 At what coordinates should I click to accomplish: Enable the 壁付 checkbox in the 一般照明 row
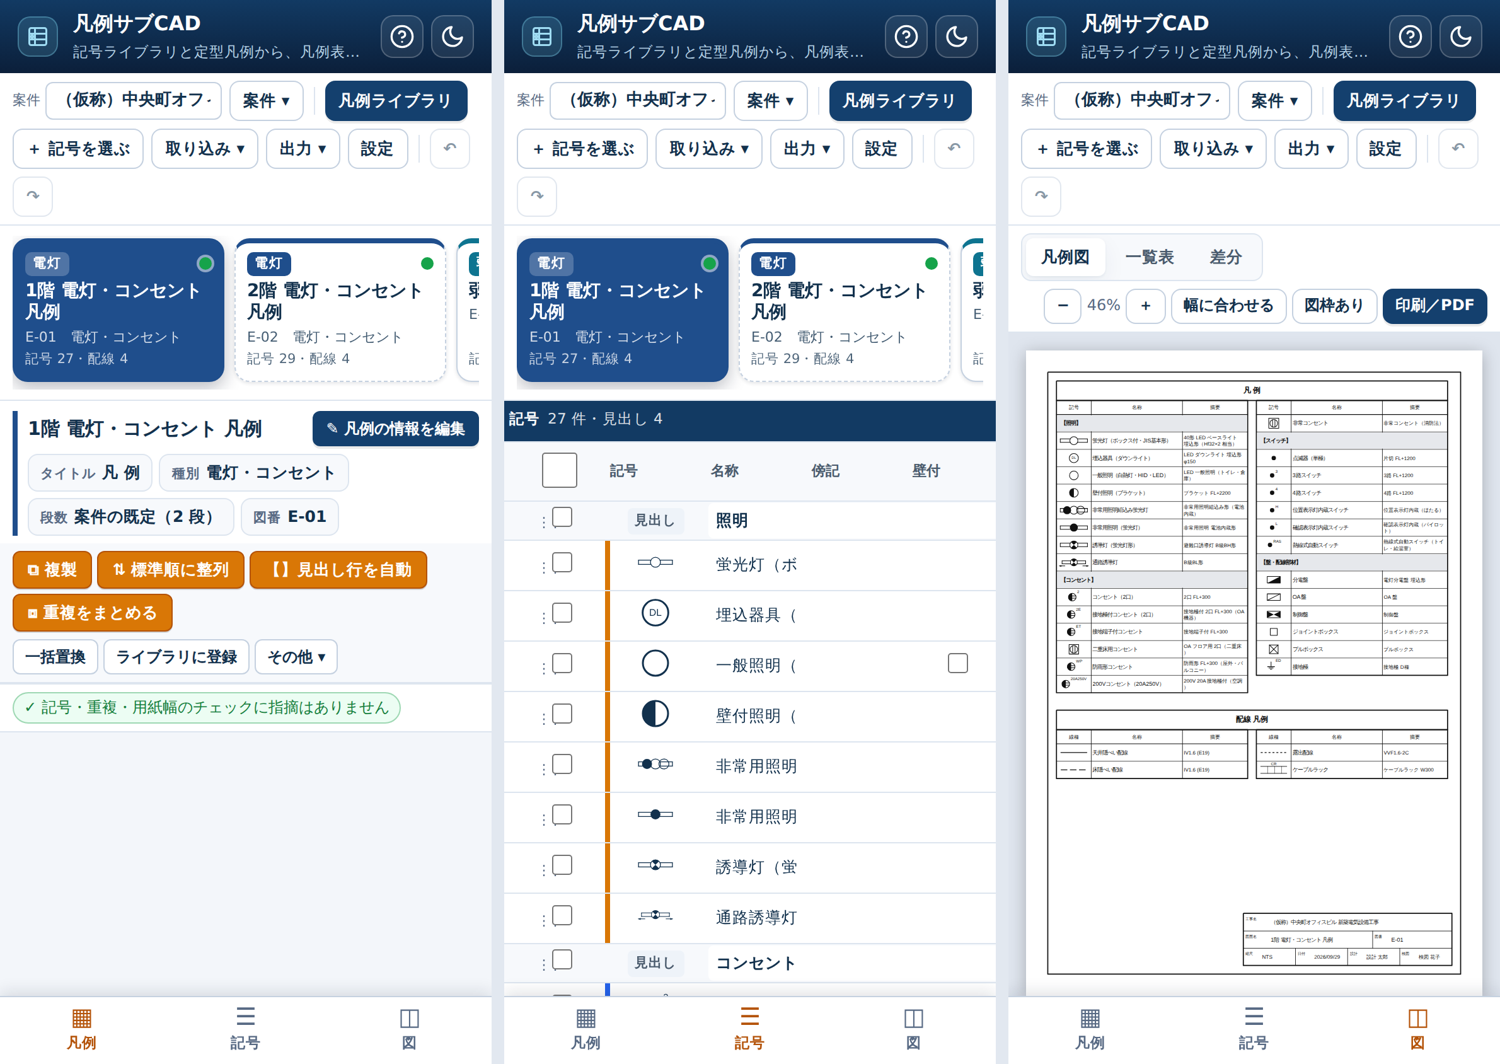(958, 663)
